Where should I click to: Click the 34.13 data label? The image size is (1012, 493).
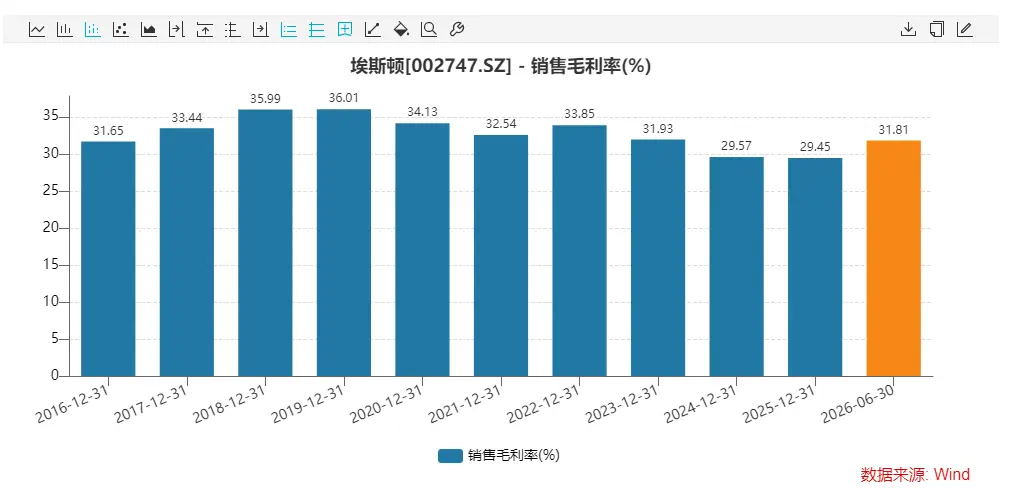point(423,112)
